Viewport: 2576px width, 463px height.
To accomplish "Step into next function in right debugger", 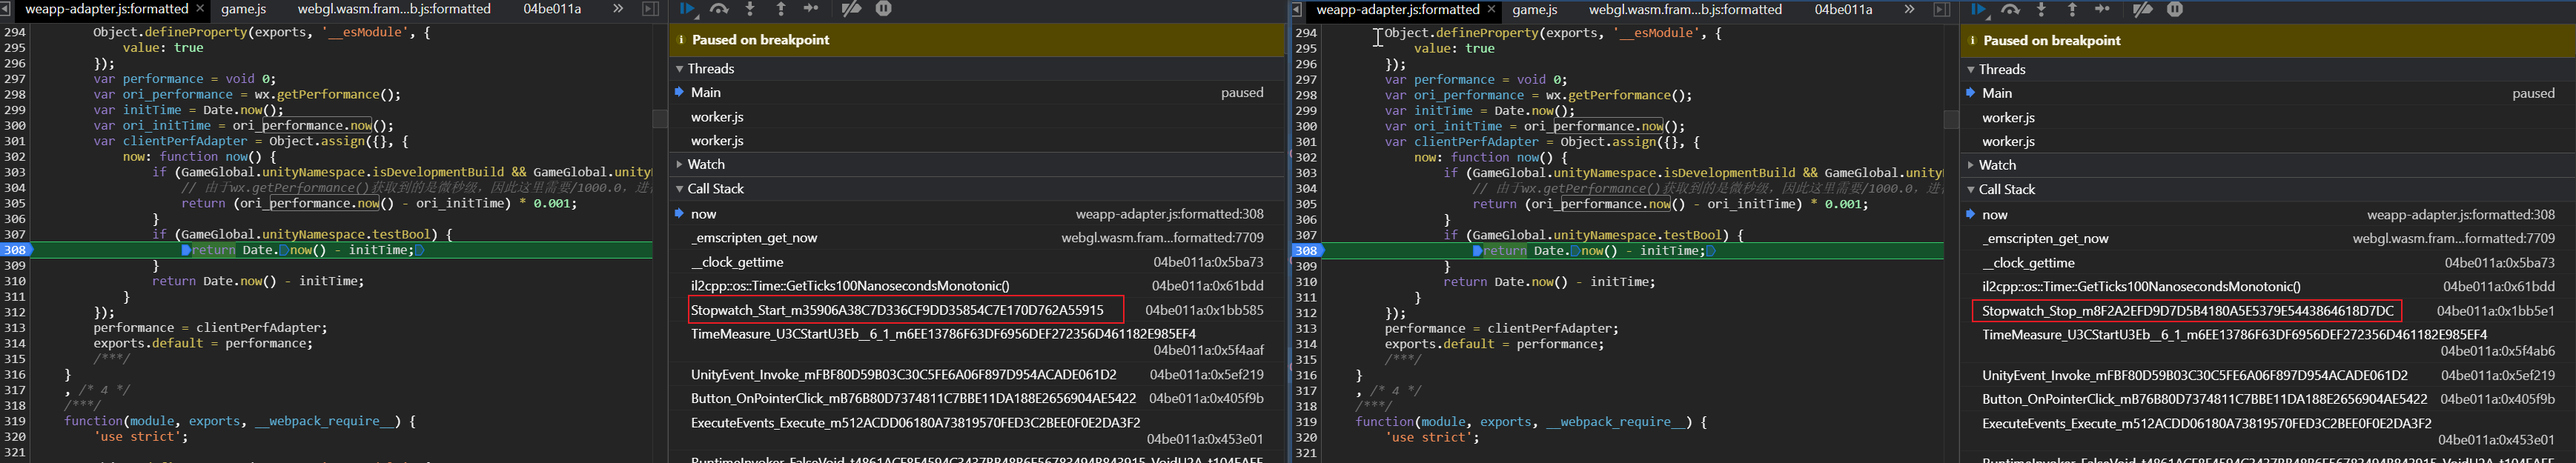I will [2041, 10].
